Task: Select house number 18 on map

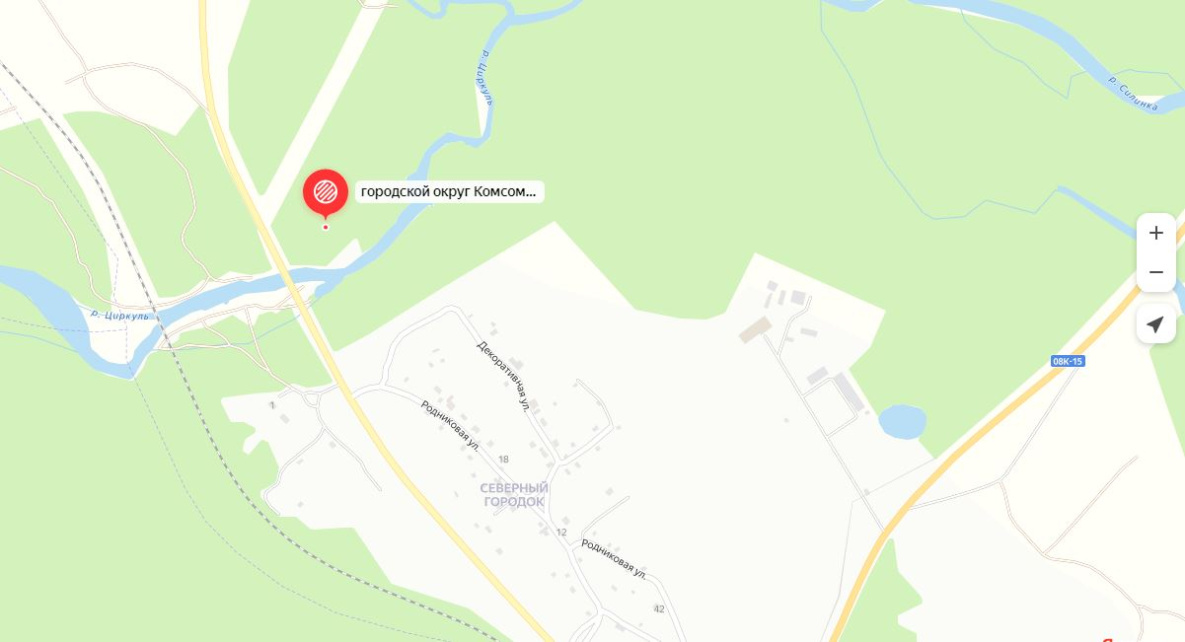Action: [x=503, y=459]
